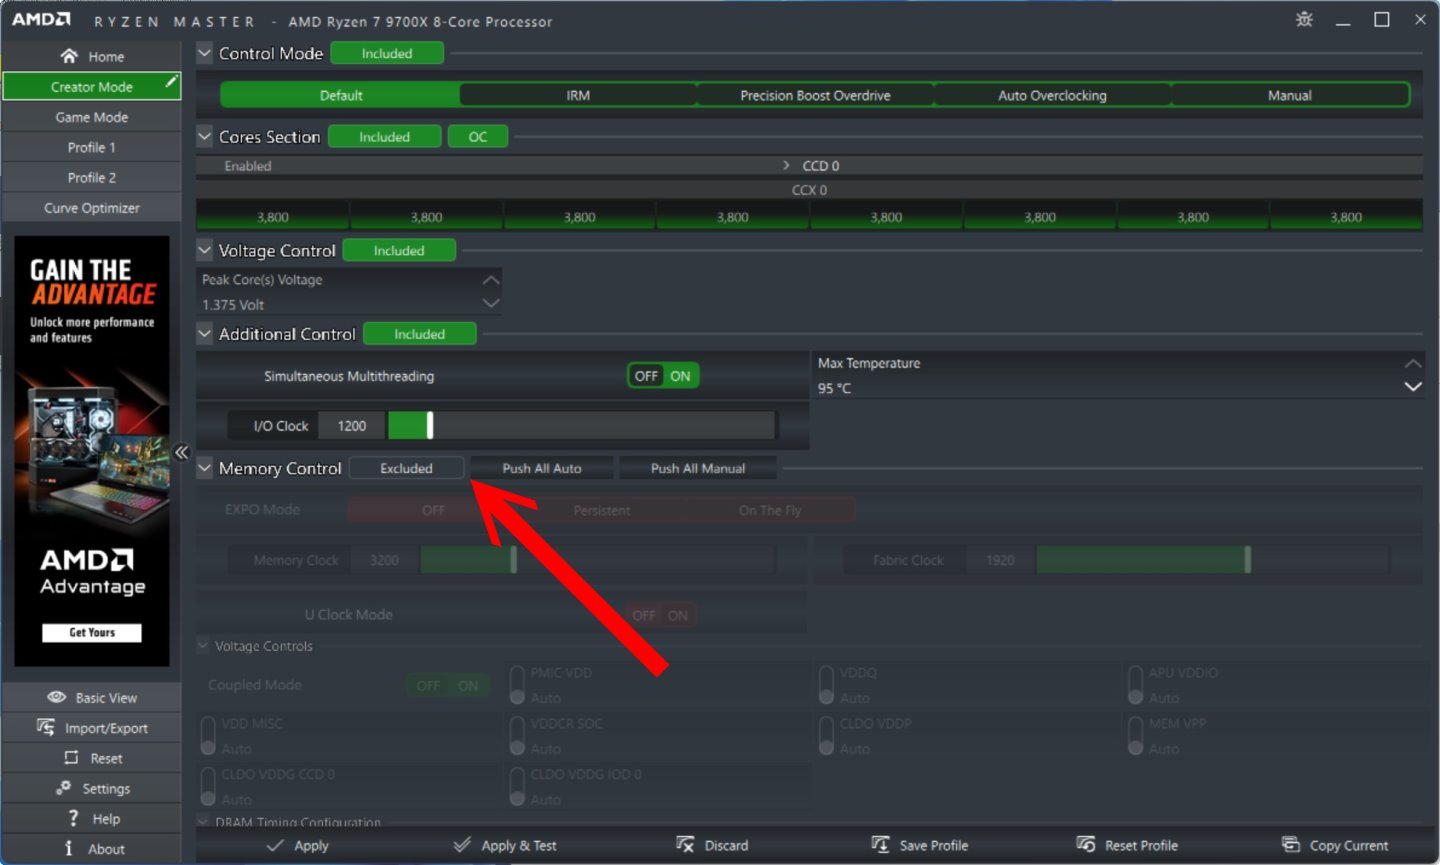Click the Copy Current icon
The width and height of the screenshot is (1440, 865).
point(1291,845)
